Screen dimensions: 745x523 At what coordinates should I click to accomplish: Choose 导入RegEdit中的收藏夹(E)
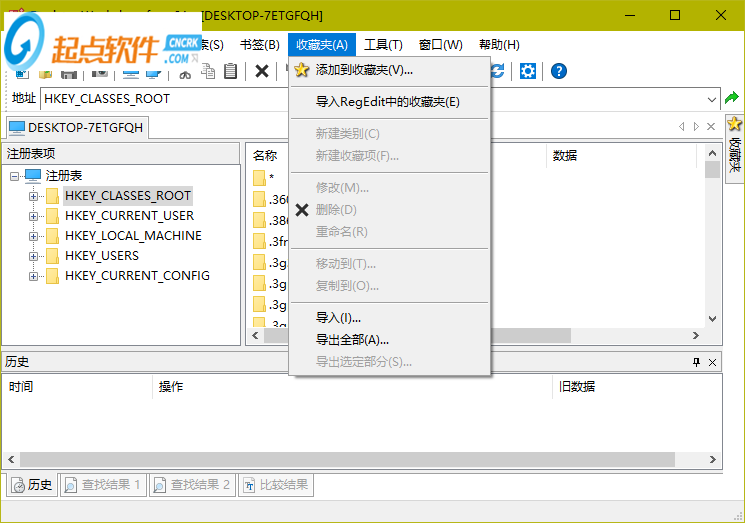(390, 102)
